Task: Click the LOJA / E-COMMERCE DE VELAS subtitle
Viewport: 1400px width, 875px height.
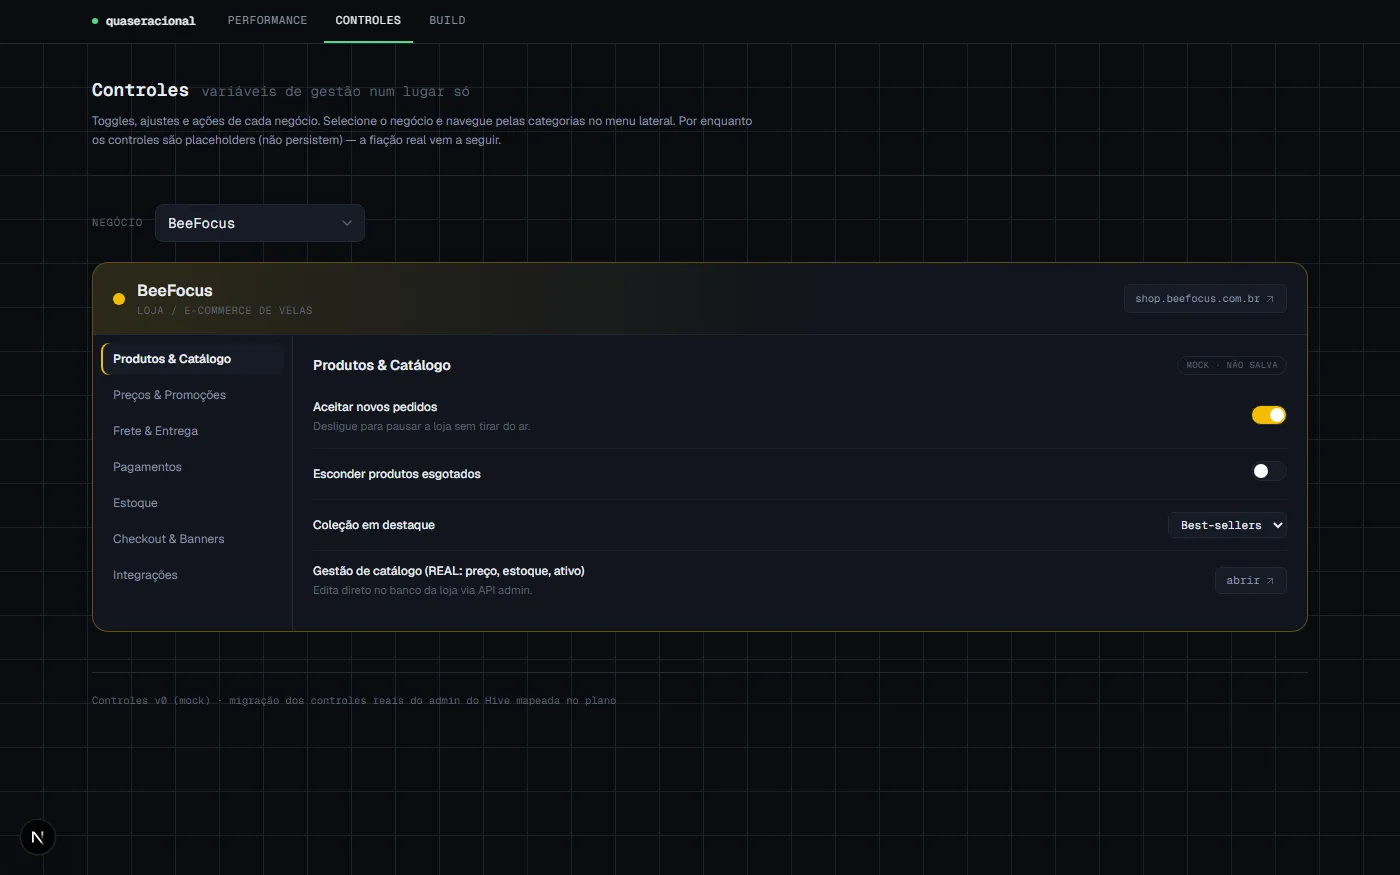Action: click(x=225, y=311)
